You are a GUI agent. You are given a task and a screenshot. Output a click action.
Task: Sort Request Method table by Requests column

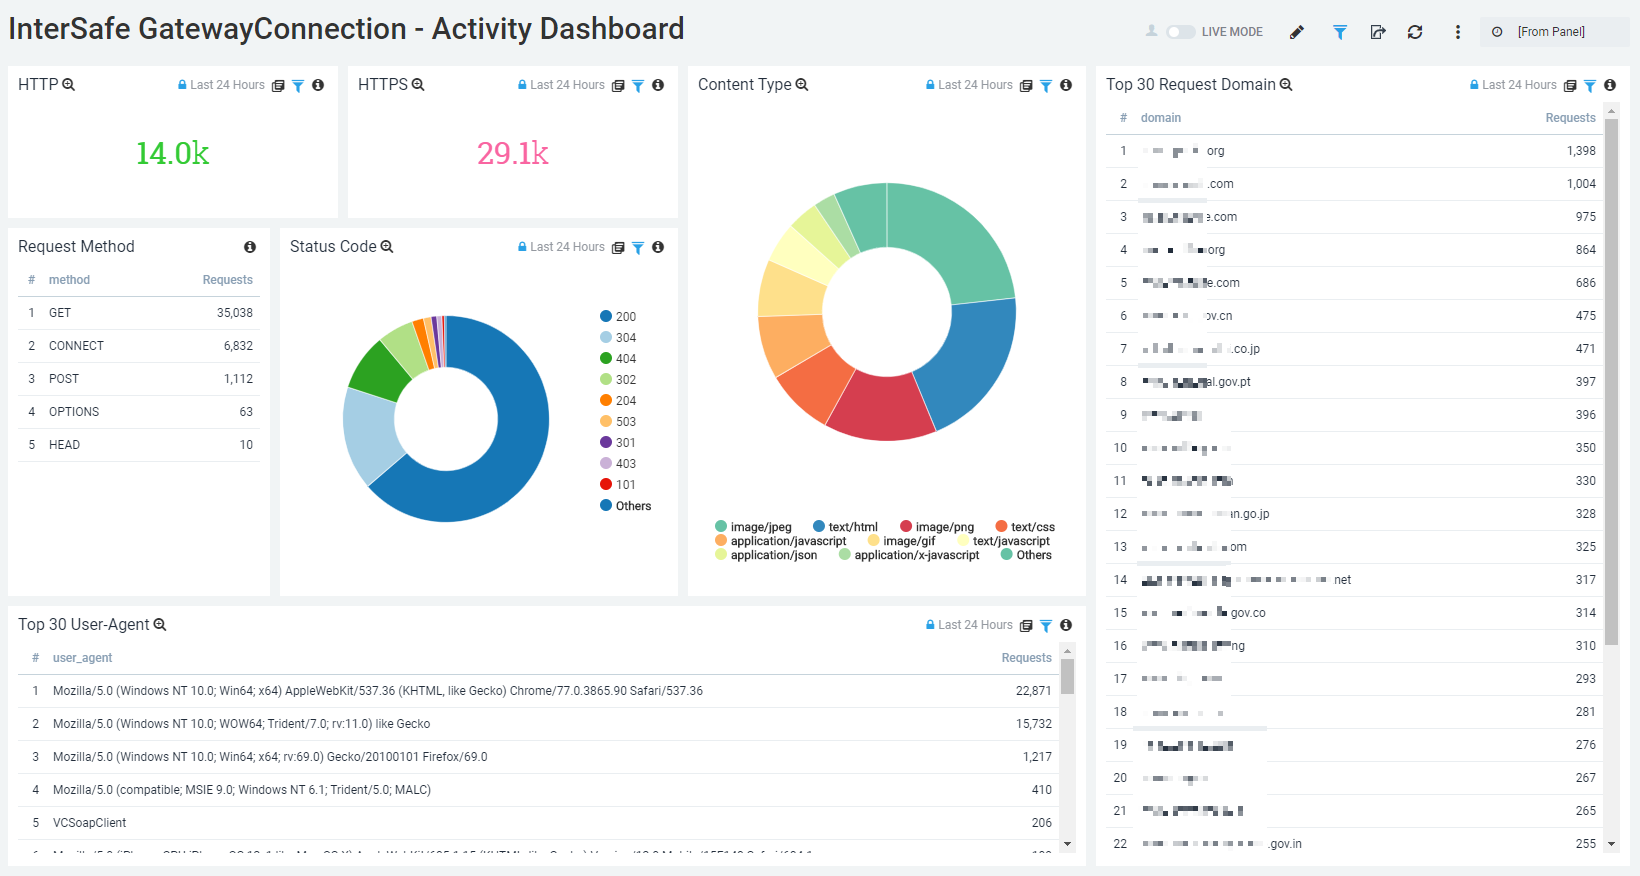click(227, 280)
